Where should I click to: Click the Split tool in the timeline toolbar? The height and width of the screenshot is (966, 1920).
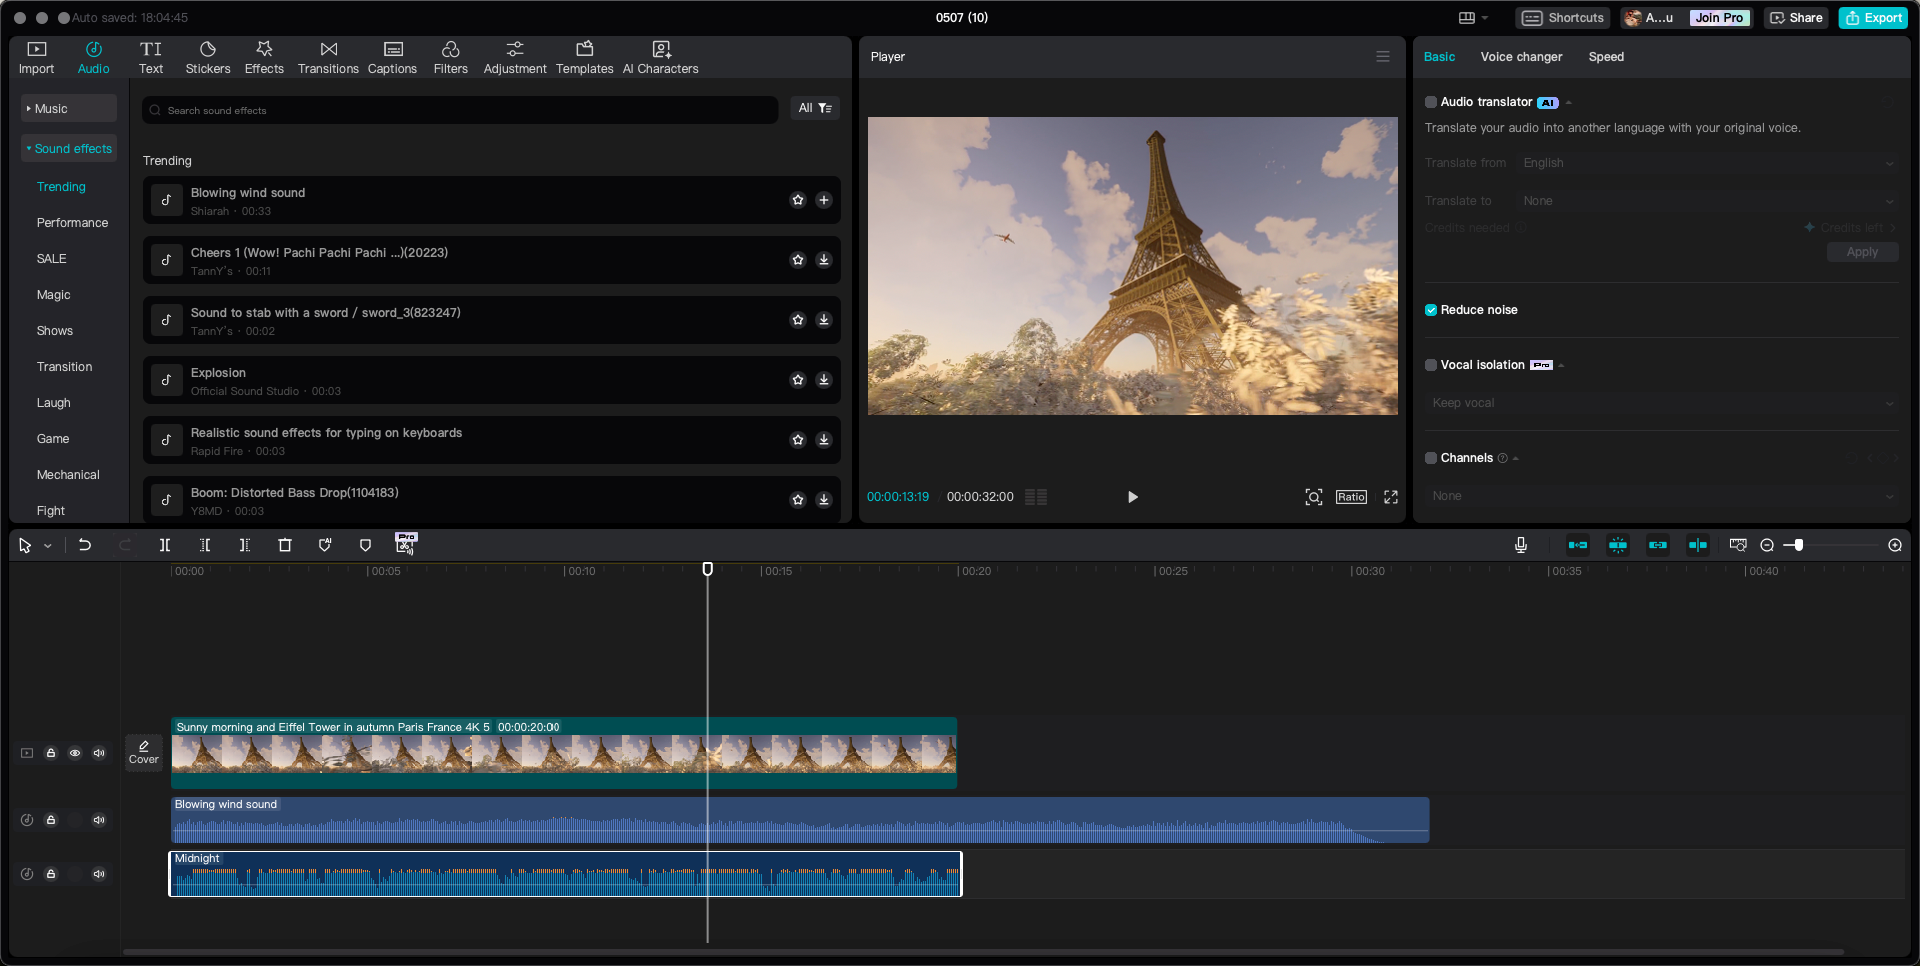[x=165, y=545]
